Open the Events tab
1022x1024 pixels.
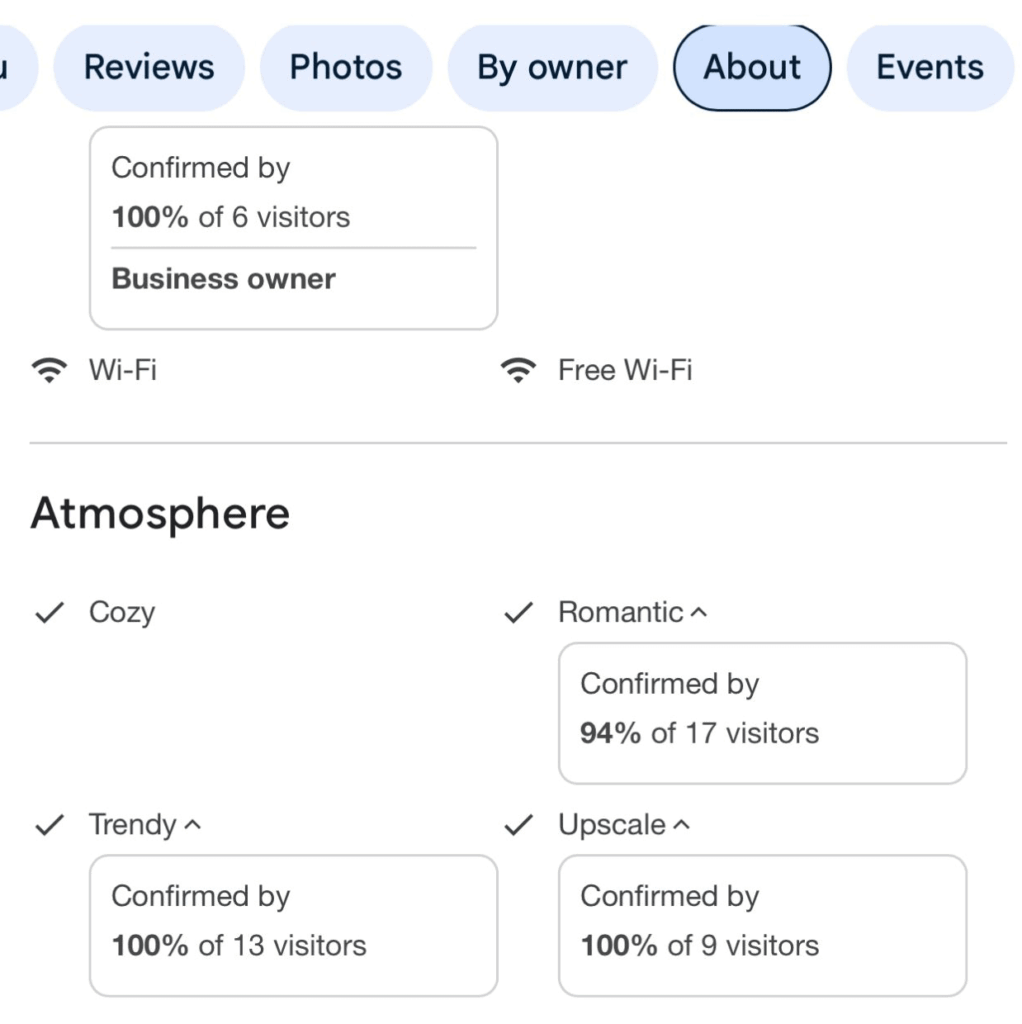(x=930, y=68)
